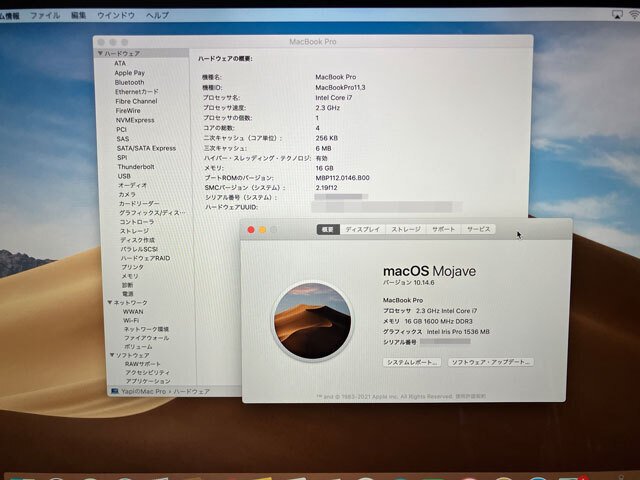
Task: Select ストレージ in the sidebar list
Action: [134, 231]
